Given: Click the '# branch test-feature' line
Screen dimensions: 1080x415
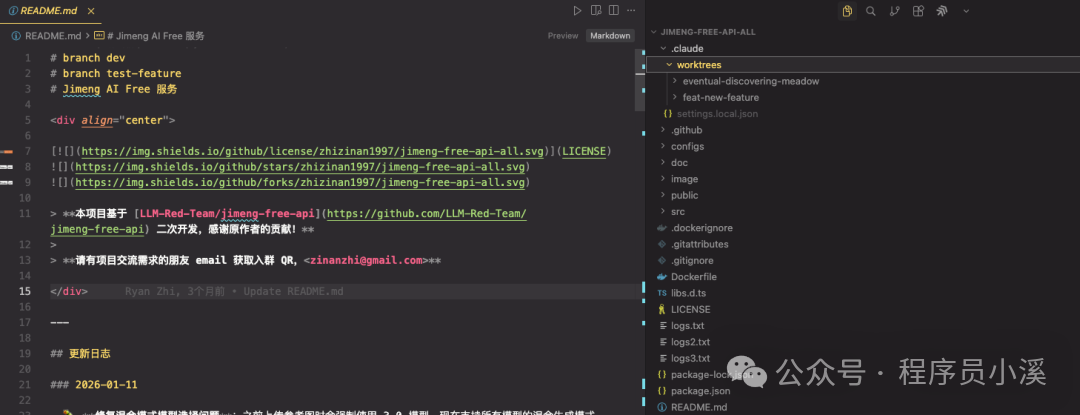Looking at the screenshot, I should pyautogui.click(x=115, y=73).
